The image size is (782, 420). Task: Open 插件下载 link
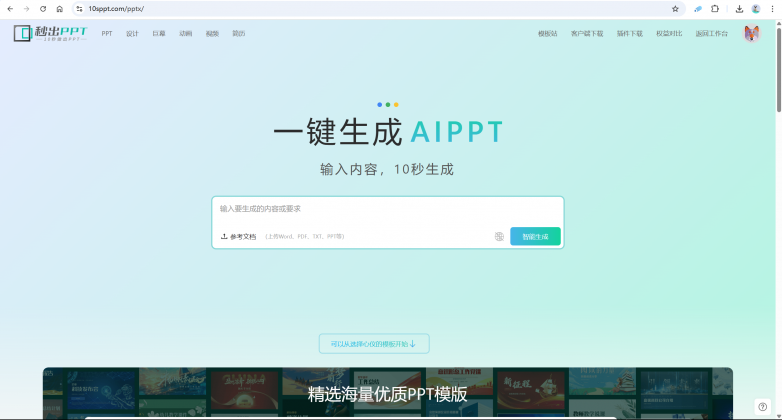coord(629,33)
